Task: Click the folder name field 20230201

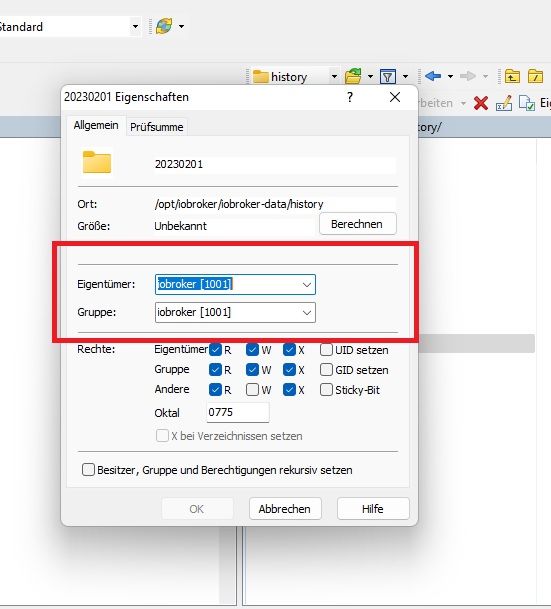Action: (x=275, y=164)
